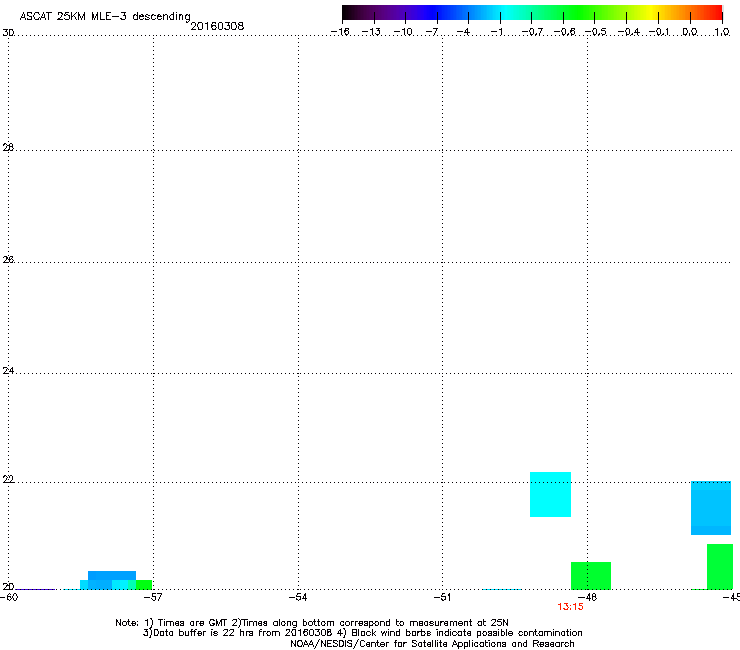Click the 'NOAA/NESDIS/Center for Satellite Applications and Research' credit
740x650 pixels.
point(432,644)
